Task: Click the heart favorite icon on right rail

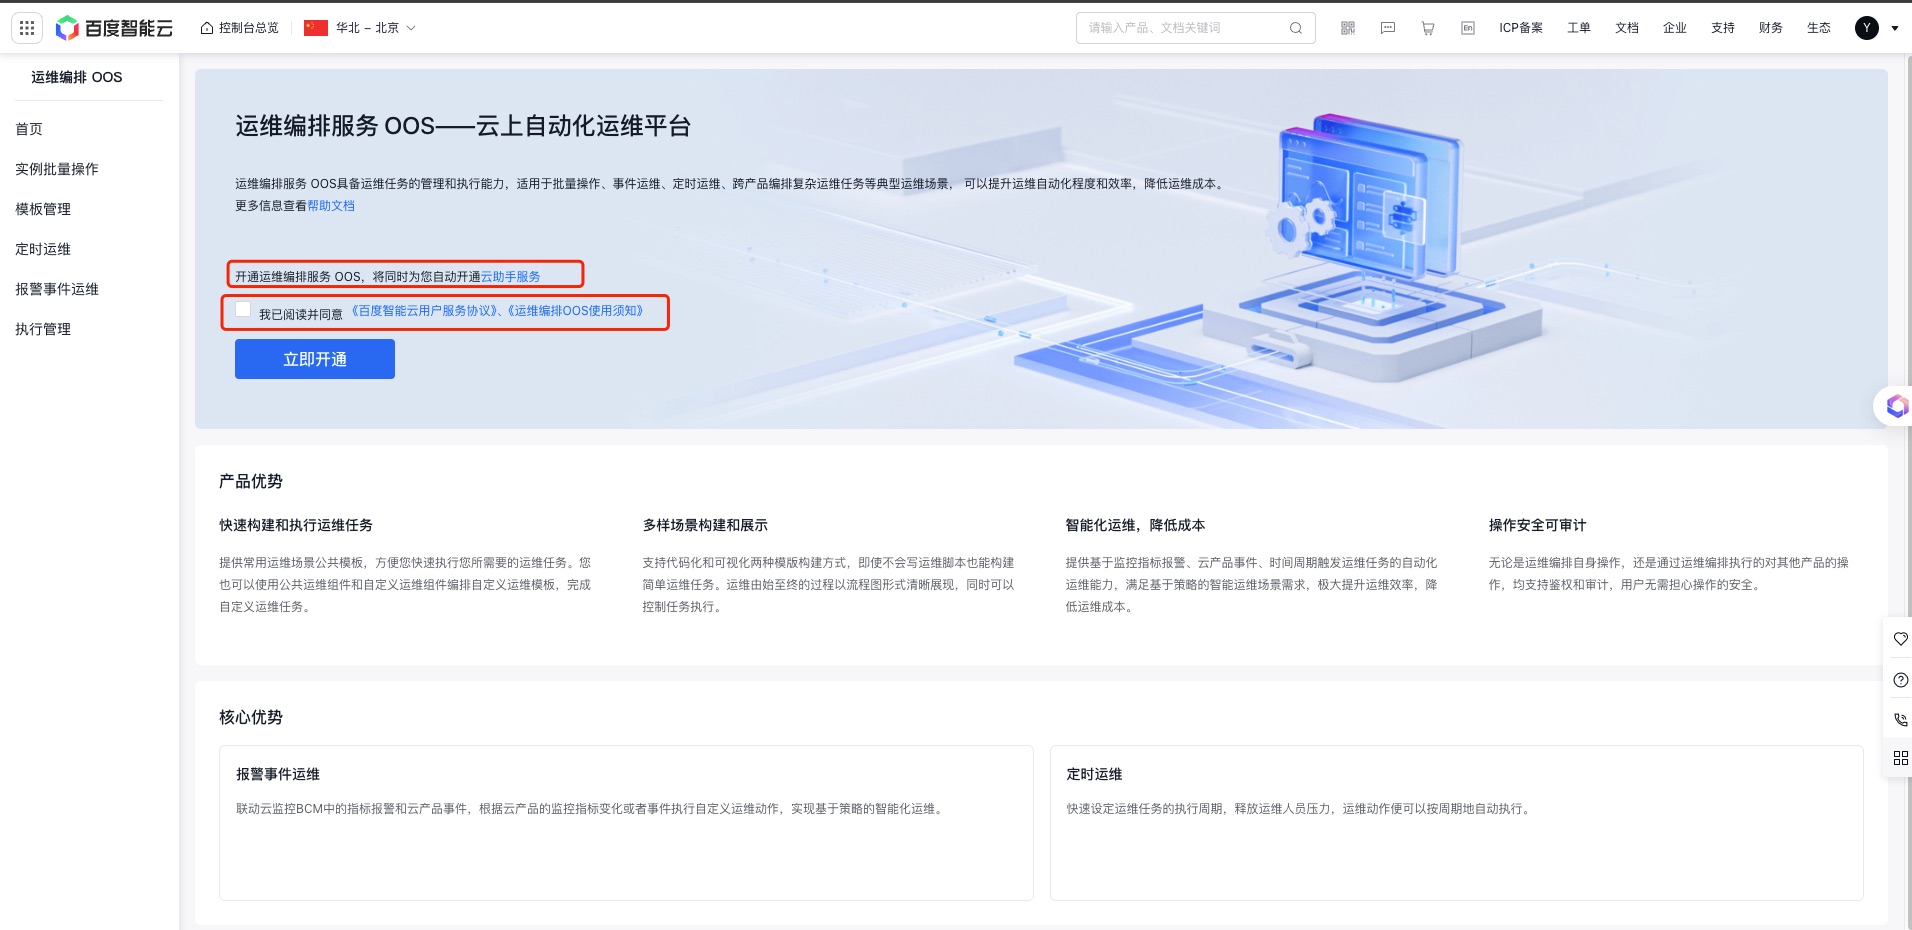Action: click(x=1900, y=639)
